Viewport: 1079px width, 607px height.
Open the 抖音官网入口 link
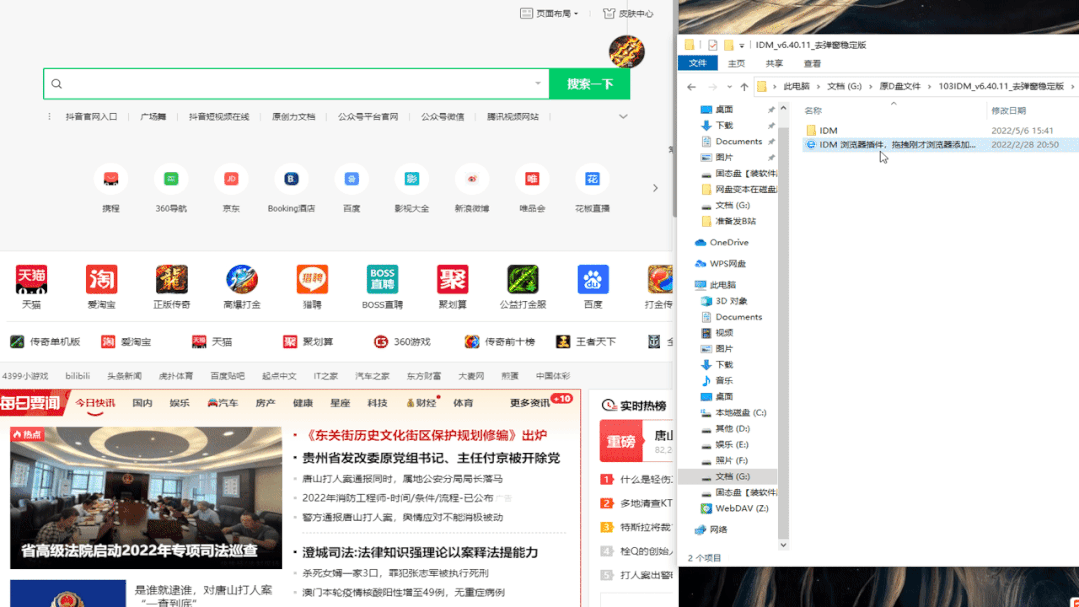click(x=92, y=117)
